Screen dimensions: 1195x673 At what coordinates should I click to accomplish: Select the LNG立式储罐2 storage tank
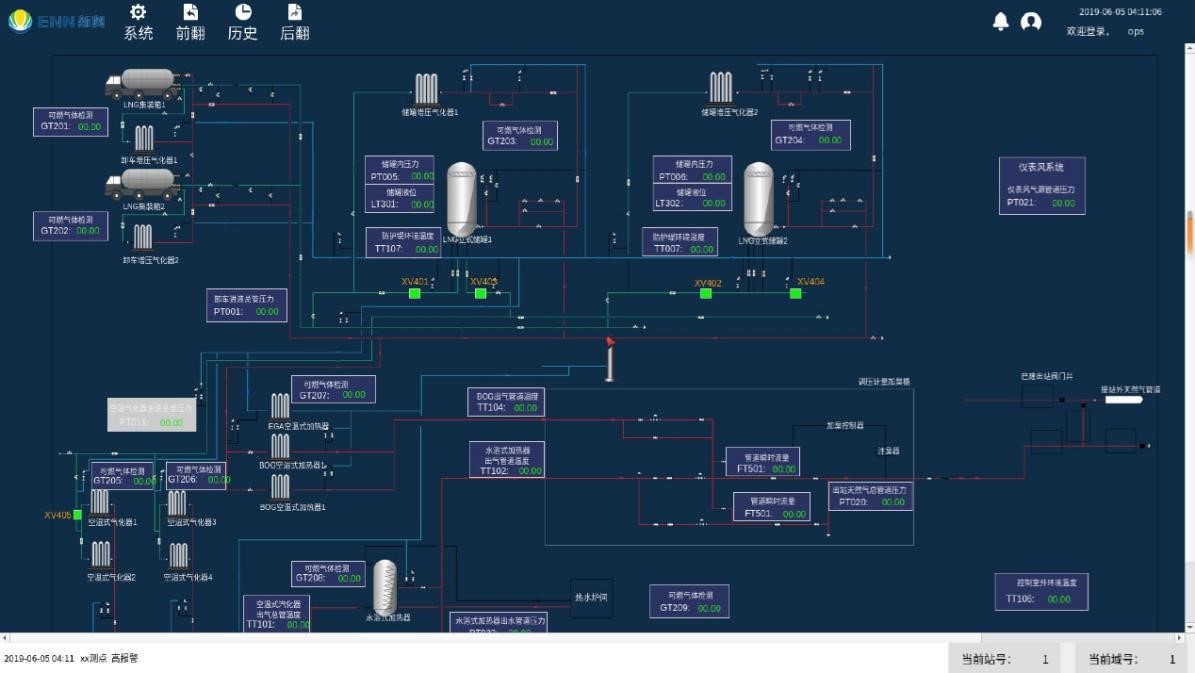[759, 199]
